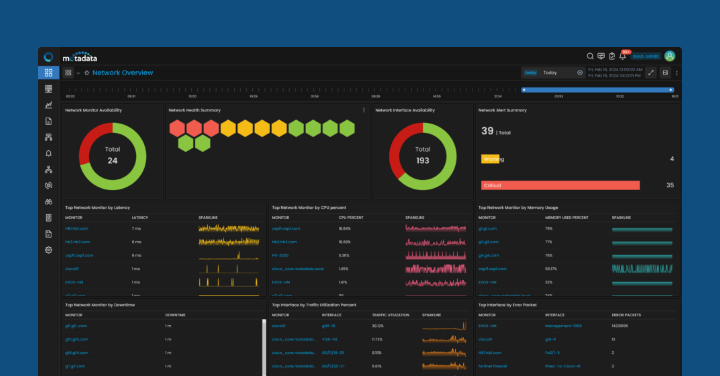Click the Critical alerts red bar
720x376 pixels.
(x=560, y=185)
